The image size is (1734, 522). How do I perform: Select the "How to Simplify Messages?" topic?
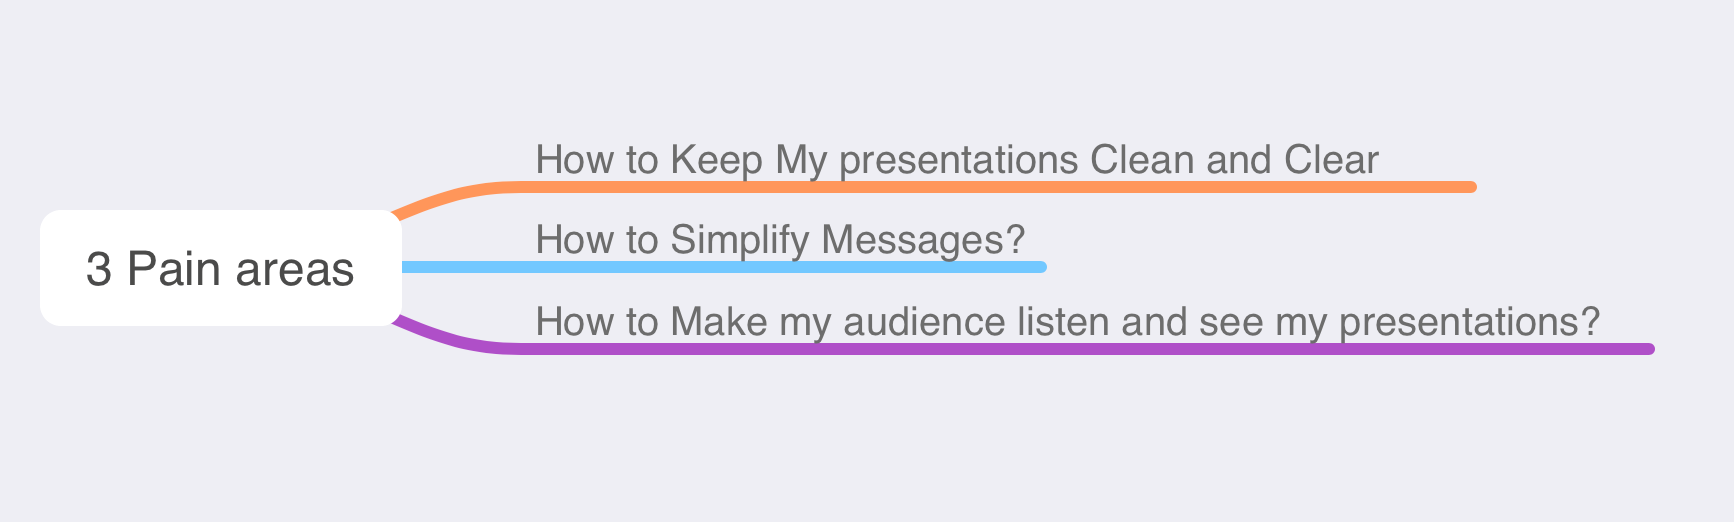[x=780, y=240]
